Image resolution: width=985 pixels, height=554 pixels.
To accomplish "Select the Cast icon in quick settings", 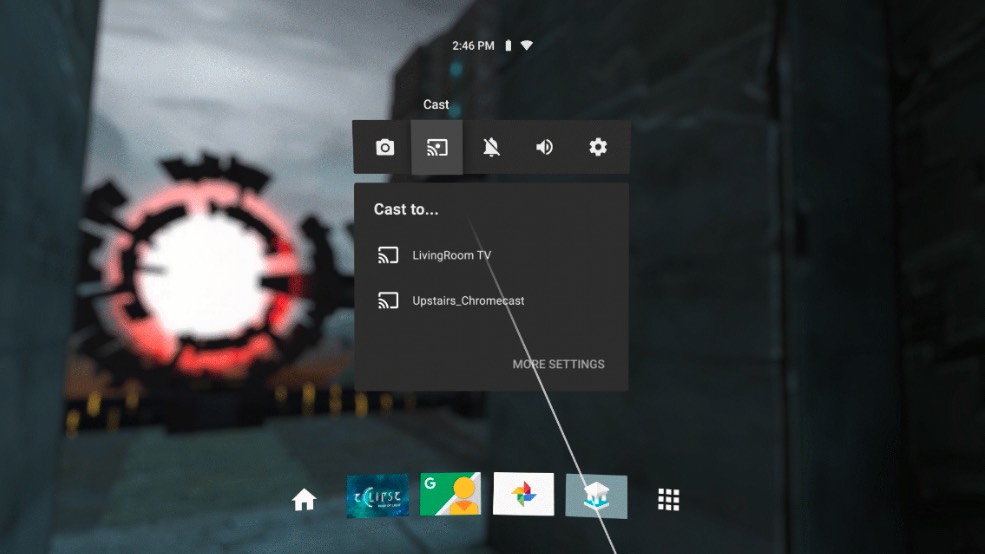I will [437, 148].
